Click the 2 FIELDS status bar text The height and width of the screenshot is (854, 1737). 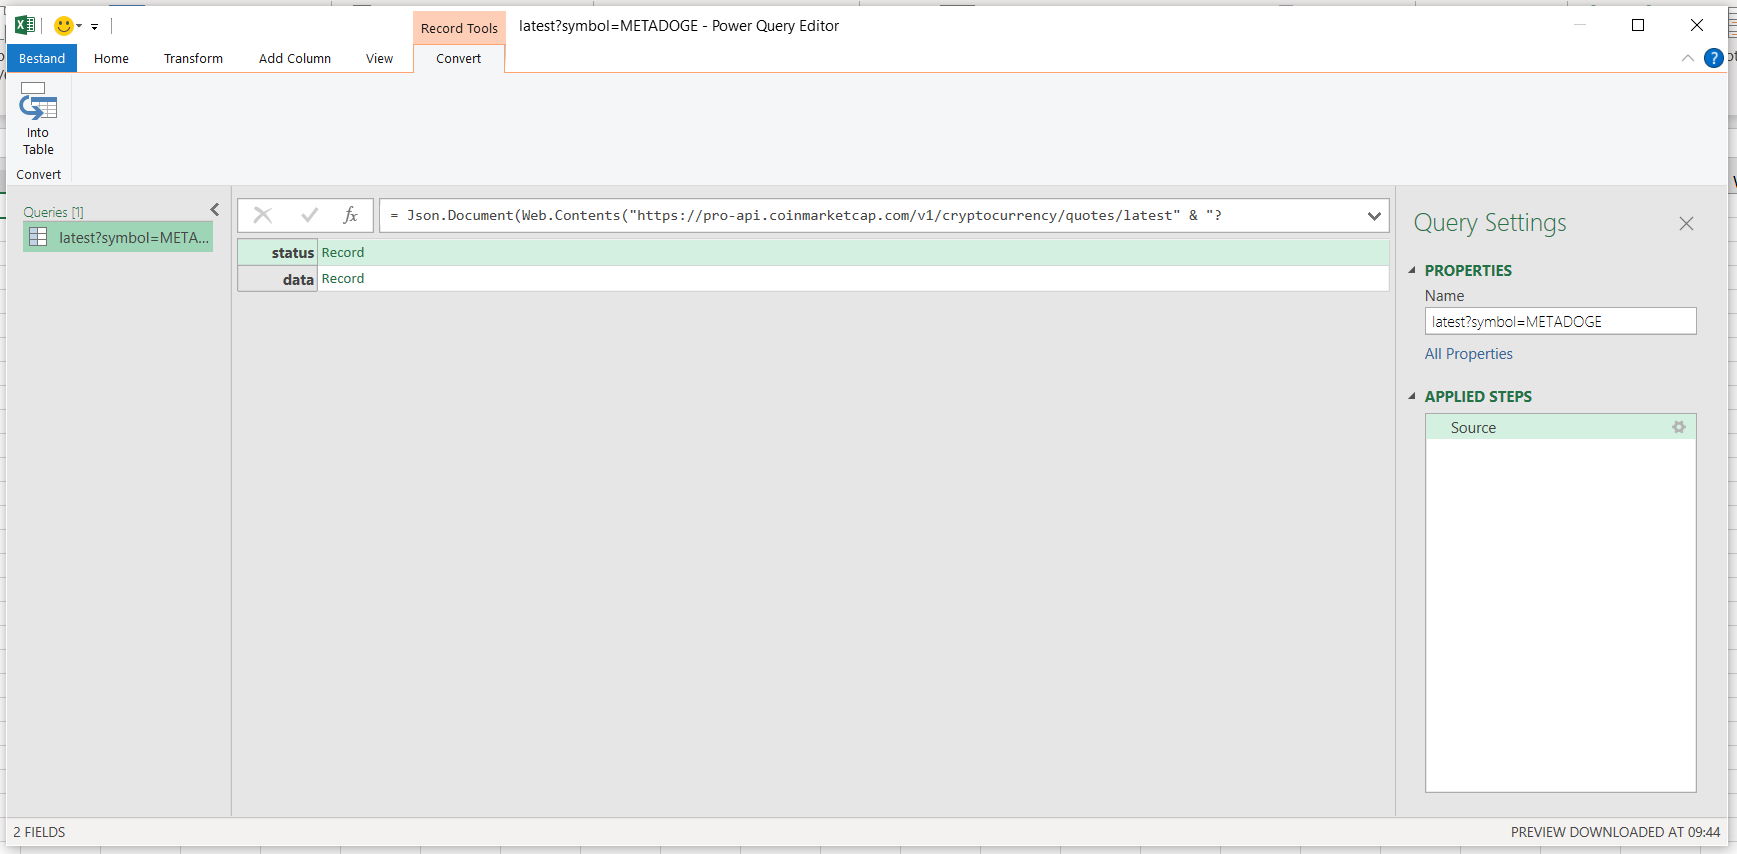pyautogui.click(x=39, y=832)
